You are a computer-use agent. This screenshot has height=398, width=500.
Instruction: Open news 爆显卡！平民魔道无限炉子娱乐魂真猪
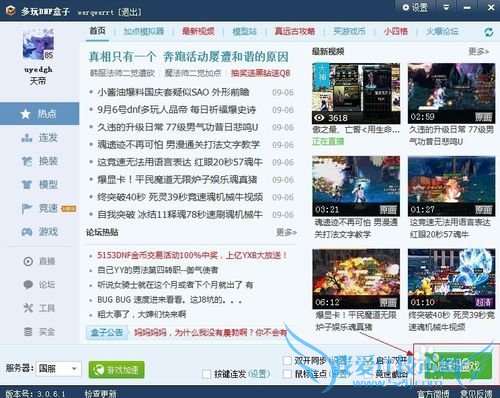pos(177,180)
